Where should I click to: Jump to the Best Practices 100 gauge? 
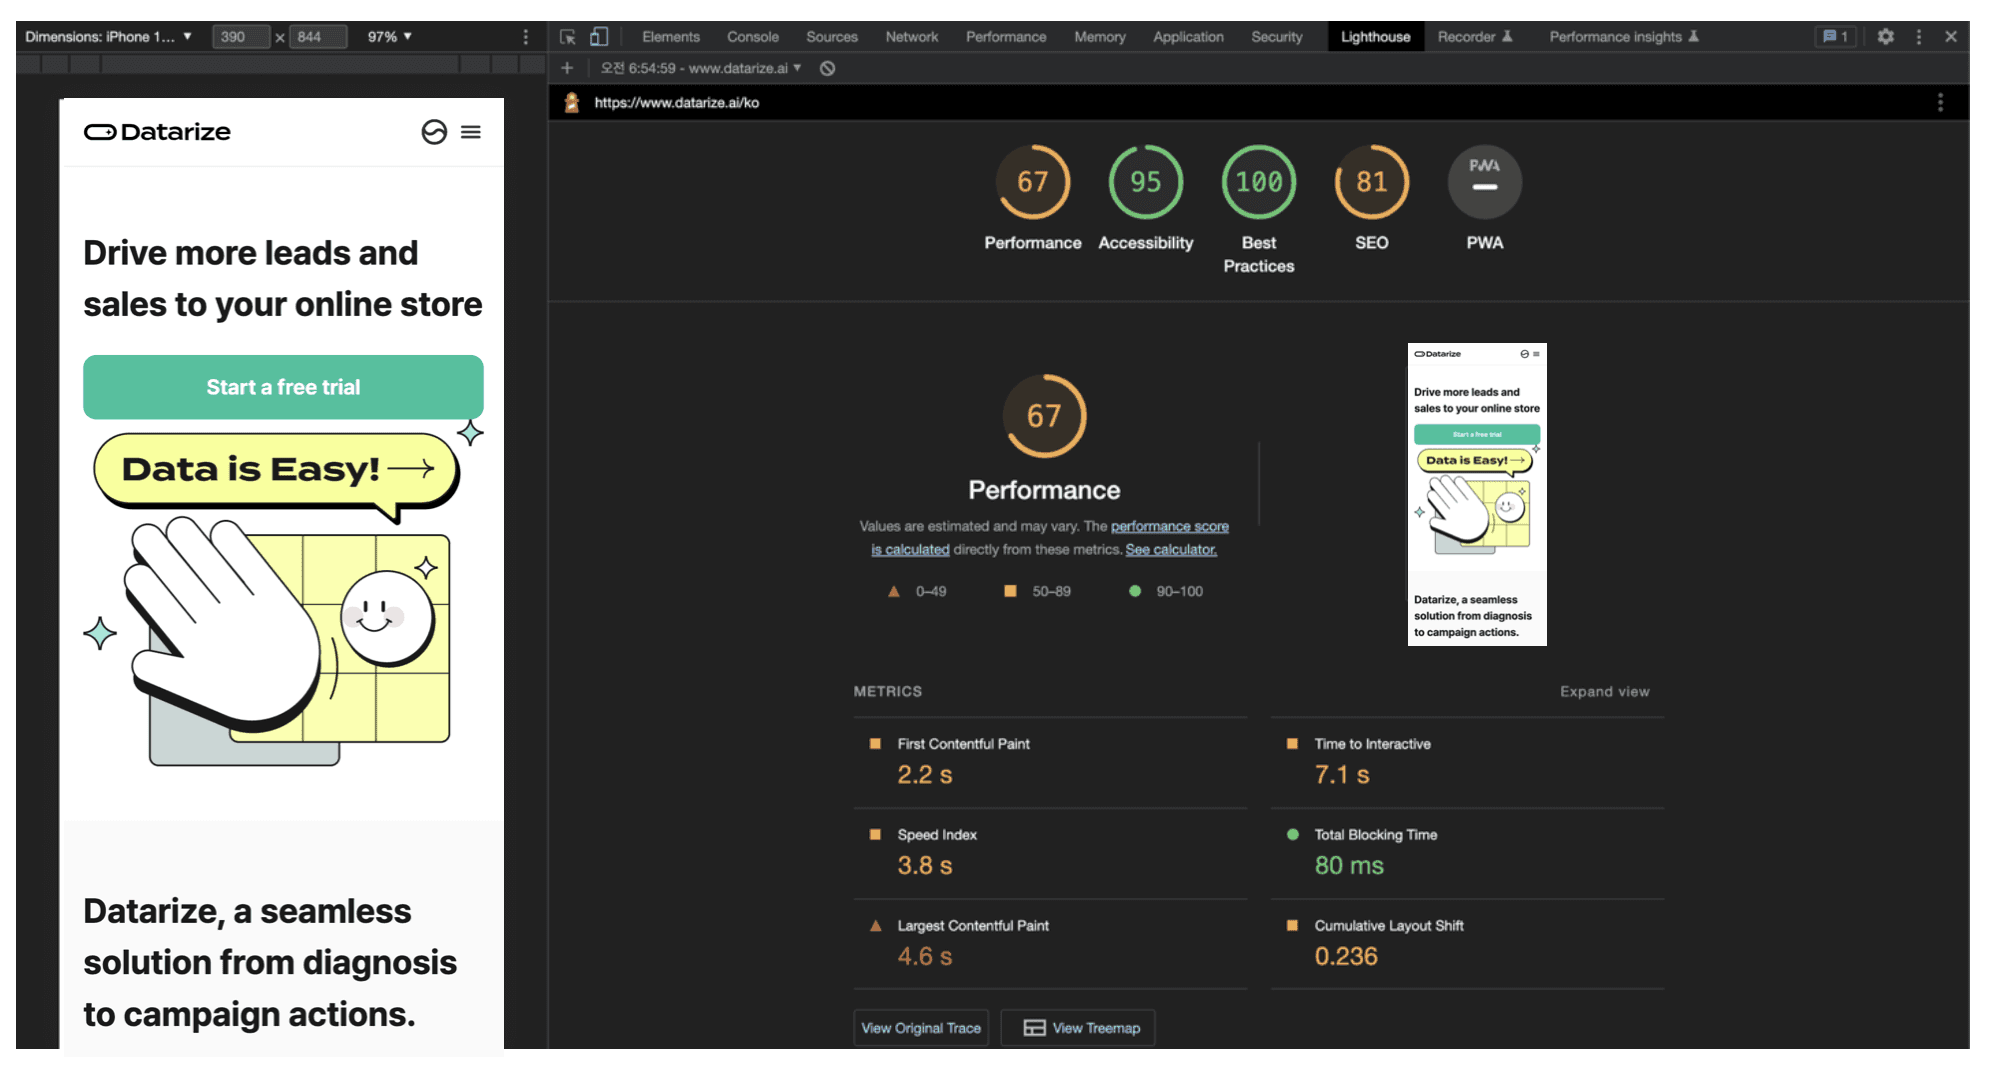1259,209
